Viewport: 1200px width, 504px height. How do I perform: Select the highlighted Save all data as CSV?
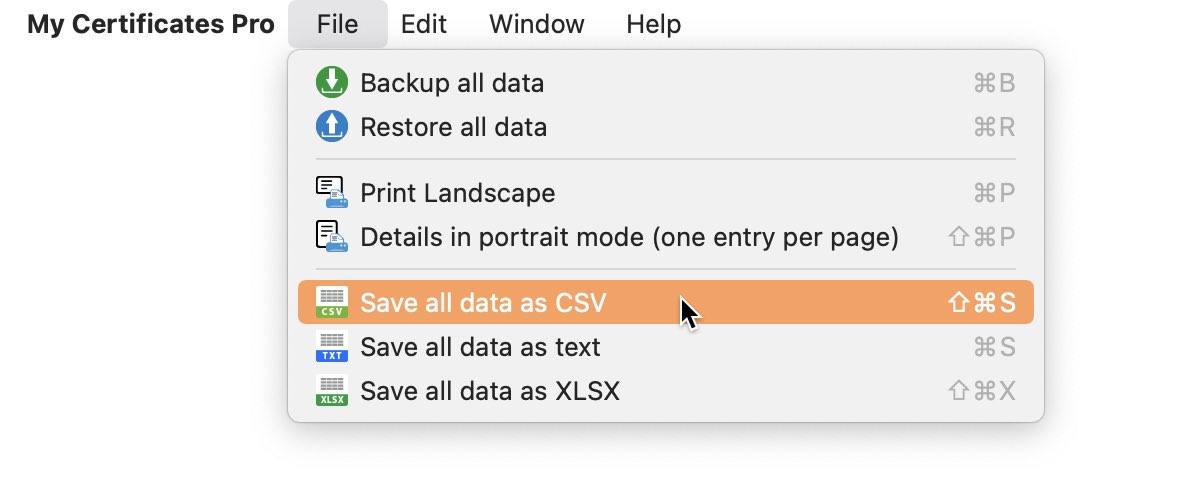[483, 302]
